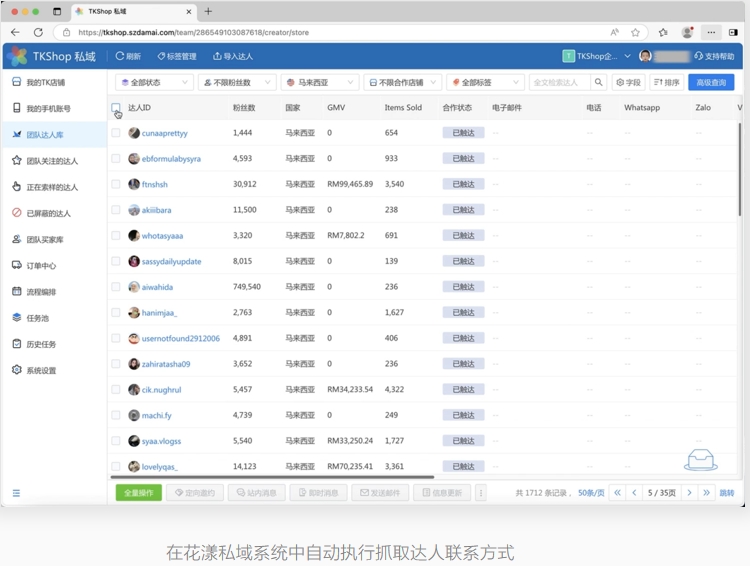Viewport: 750px width, 566px height.
Task: Go to the next page
Action: (689, 492)
